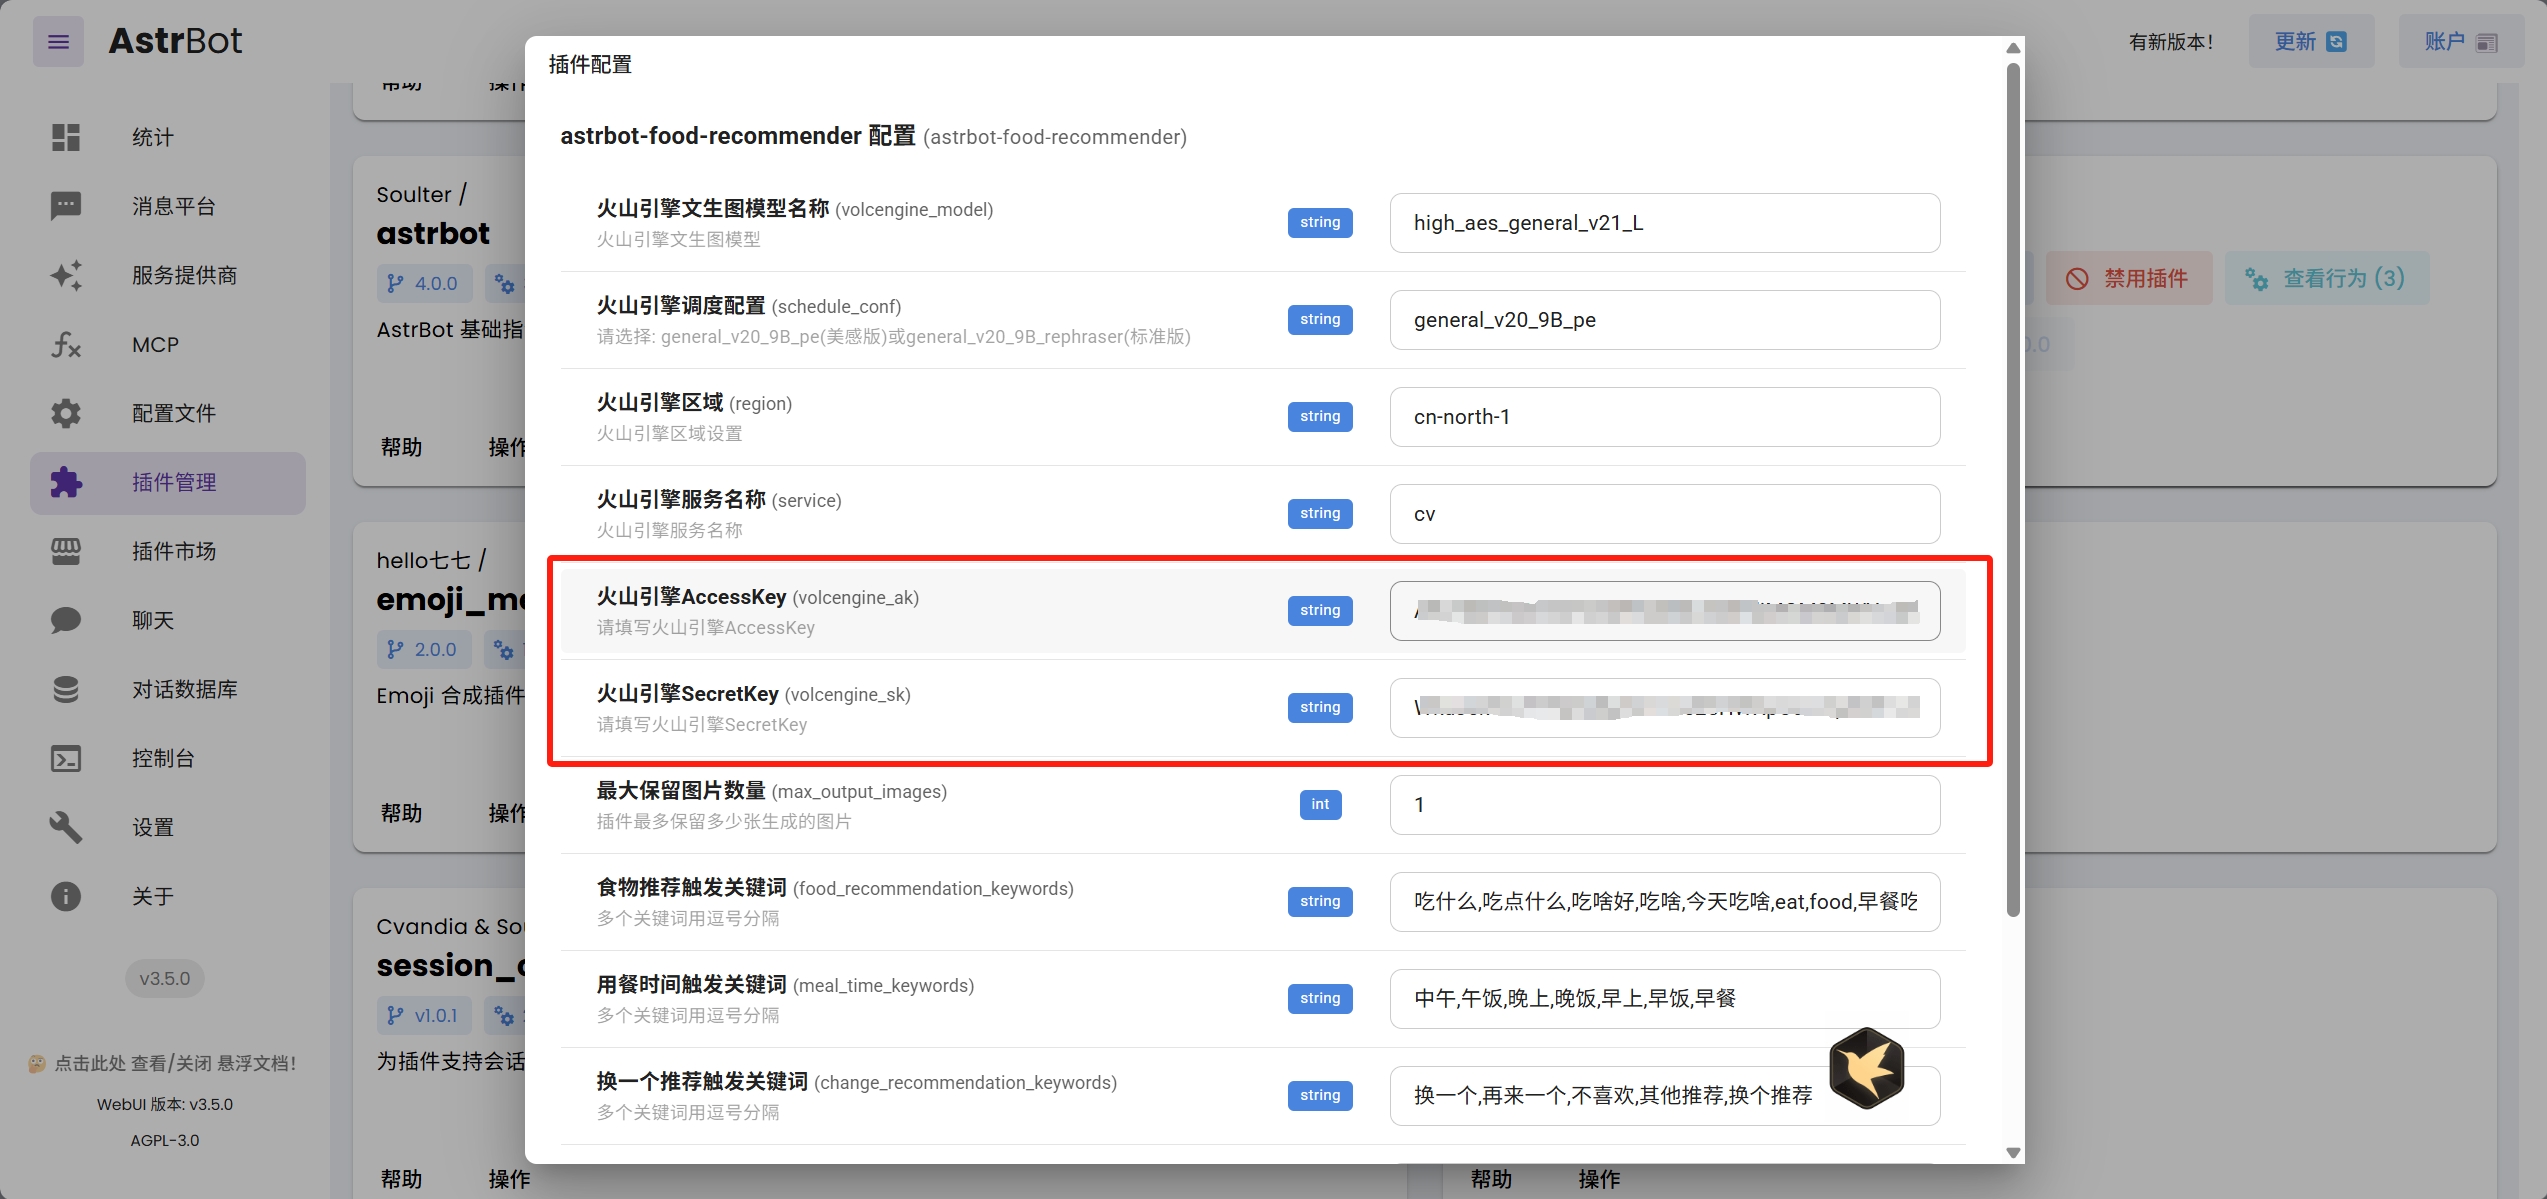Click the 禁用插件 button
Image resolution: width=2547 pixels, height=1199 pixels.
(2129, 278)
